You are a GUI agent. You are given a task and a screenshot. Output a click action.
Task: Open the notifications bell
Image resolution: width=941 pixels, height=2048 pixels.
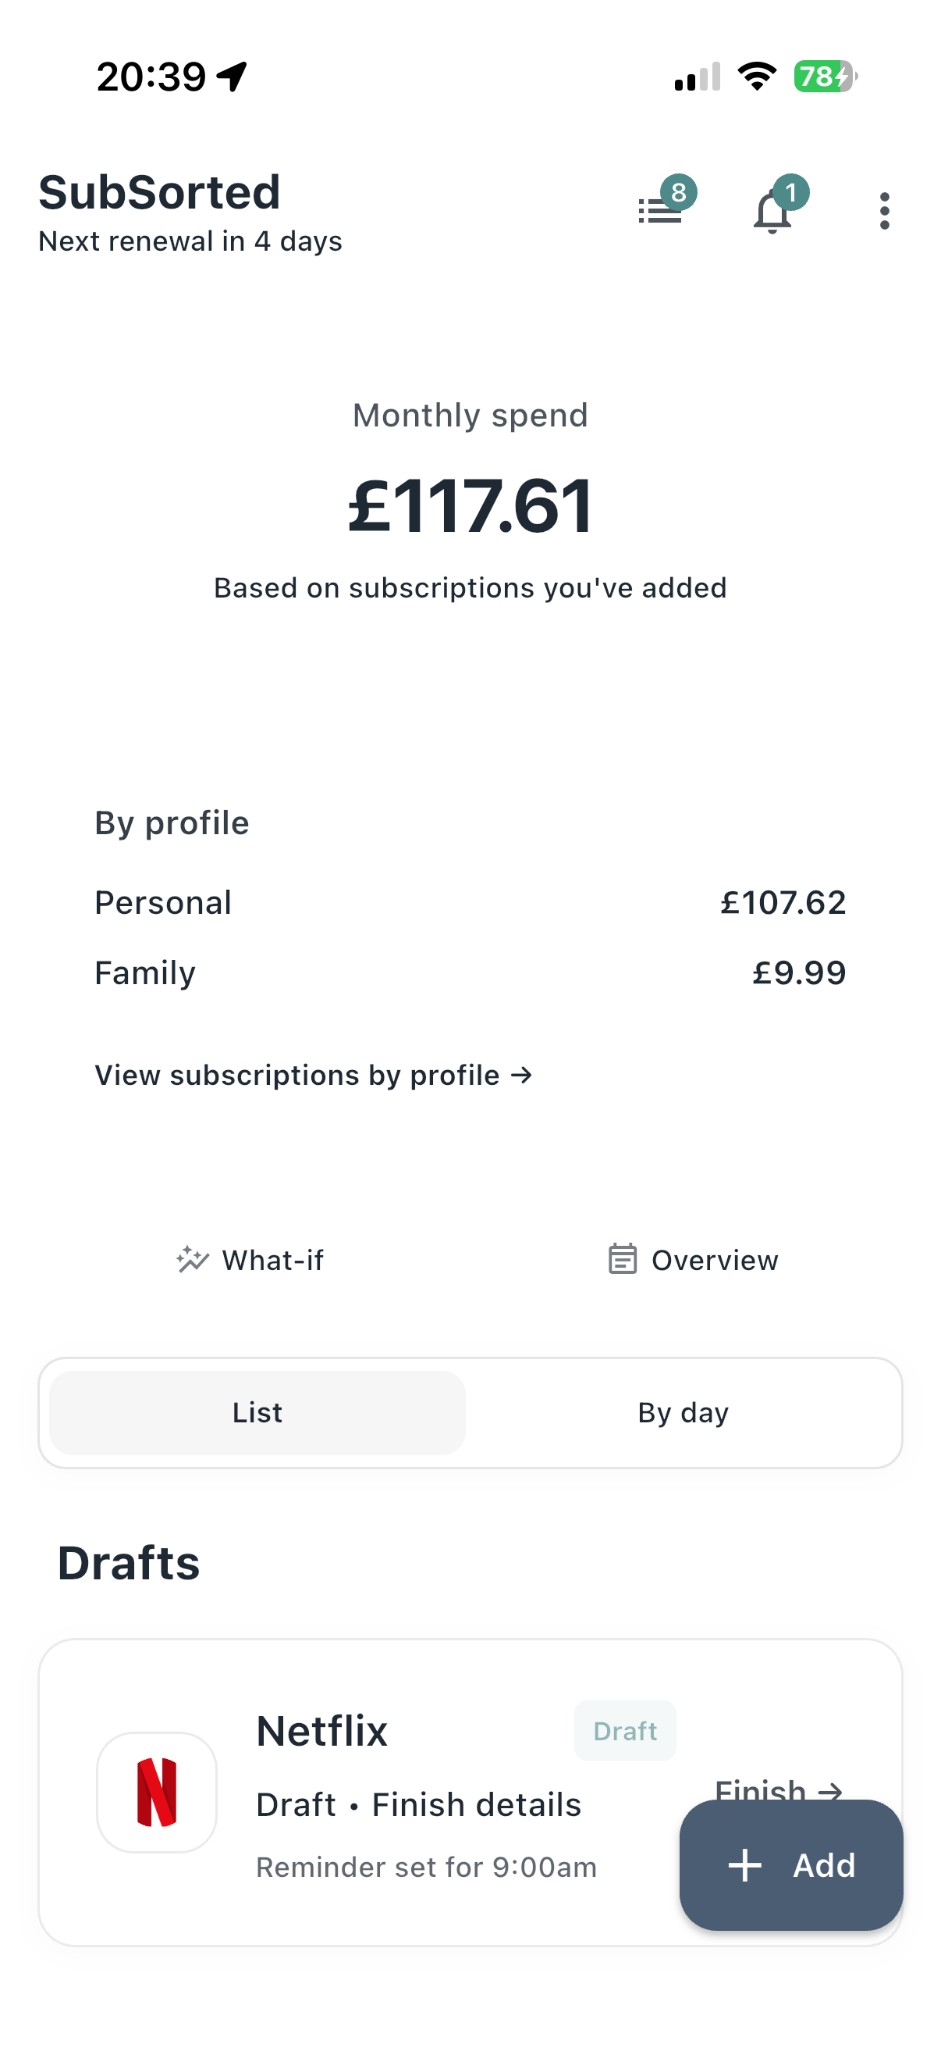click(773, 211)
